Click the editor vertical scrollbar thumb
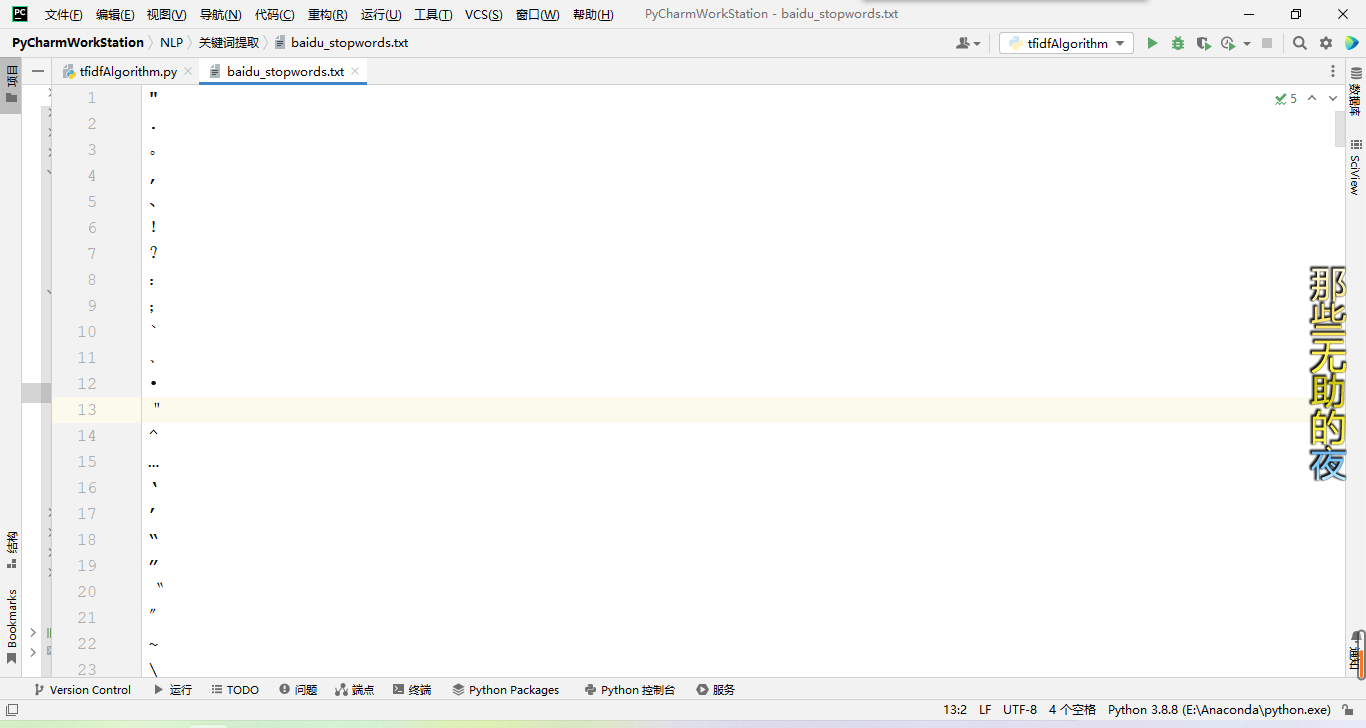 (x=1340, y=128)
